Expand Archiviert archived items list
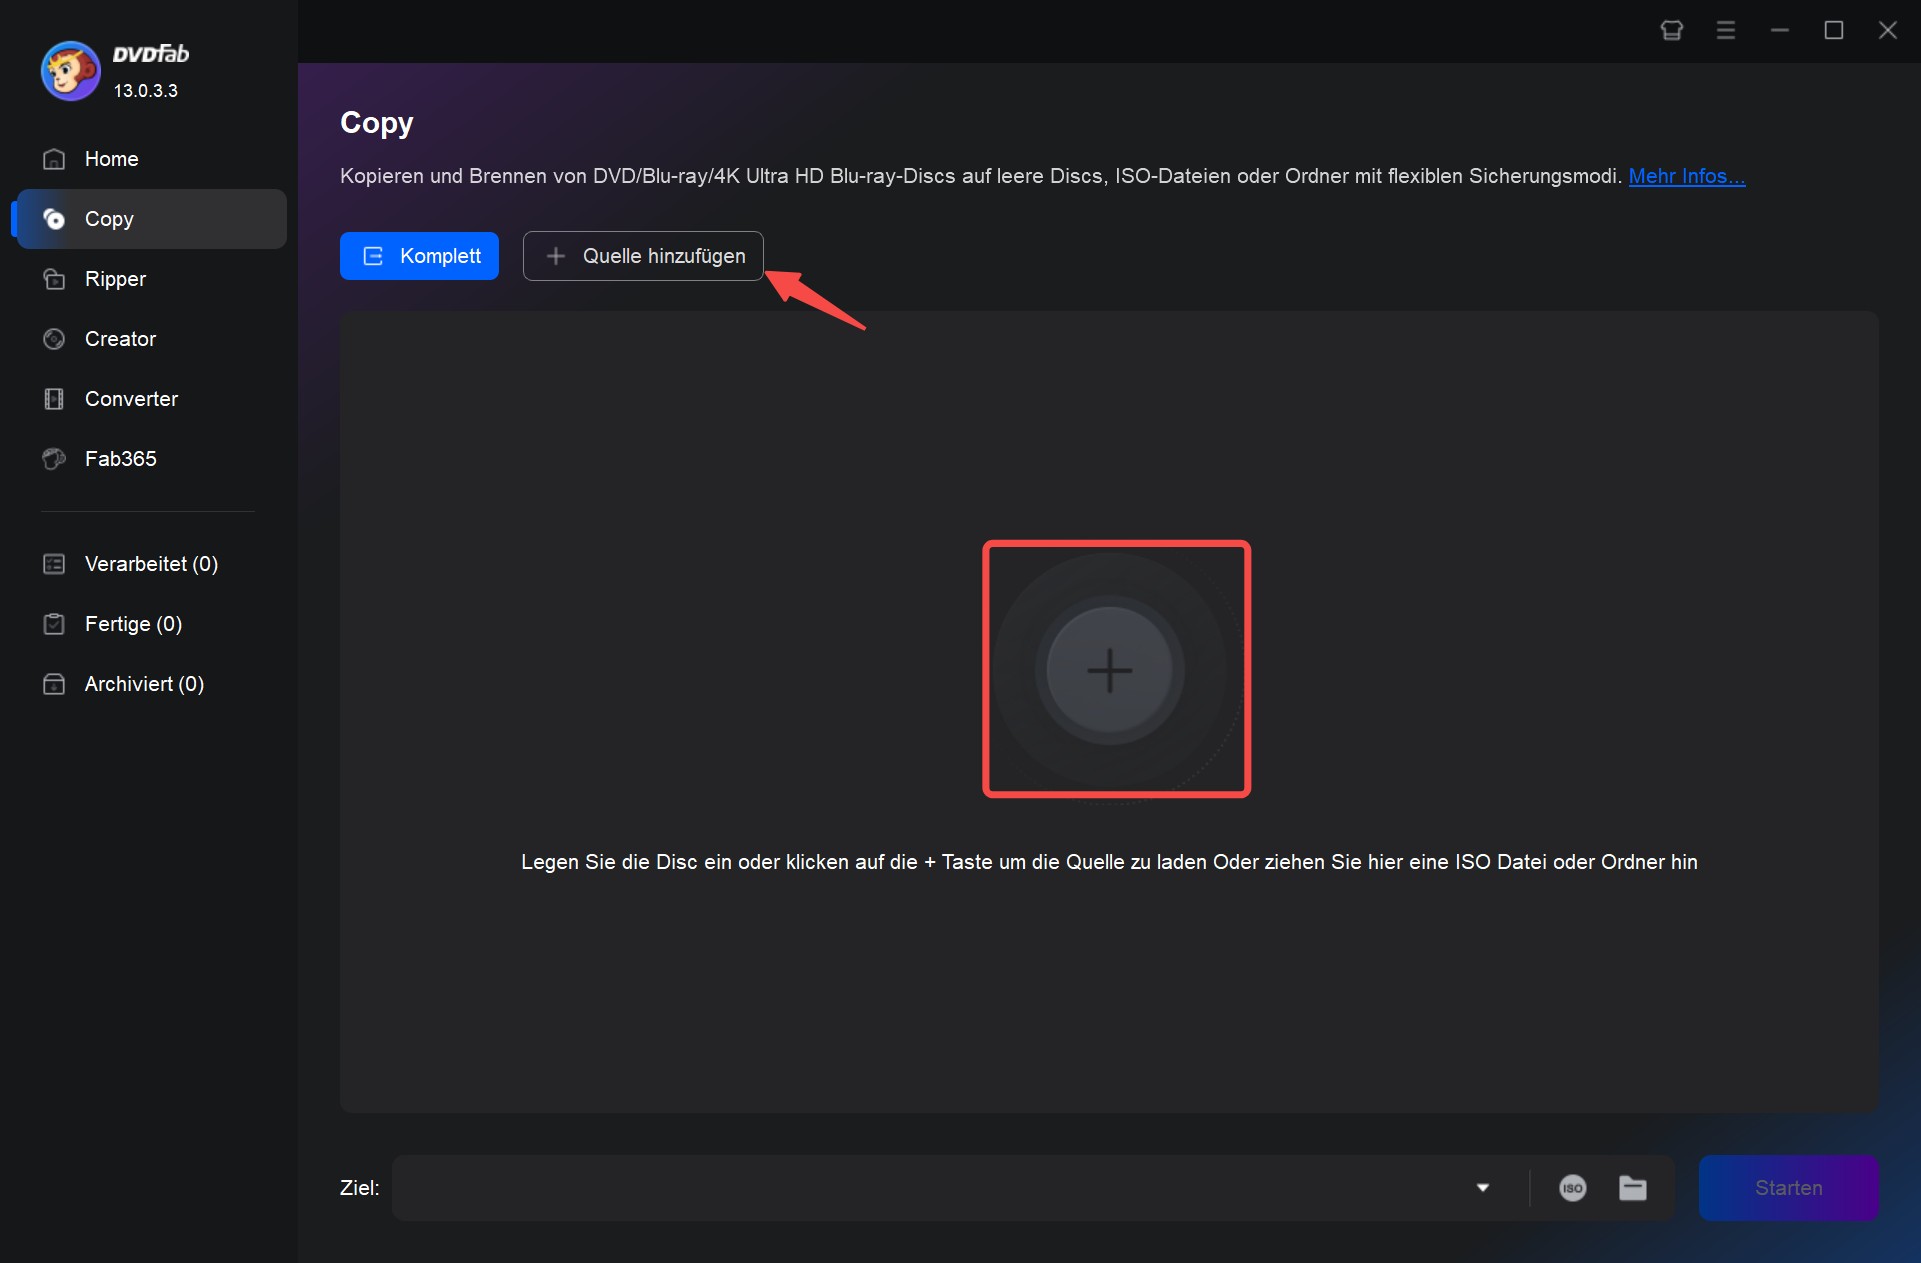This screenshot has height=1263, width=1921. pyautogui.click(x=144, y=682)
